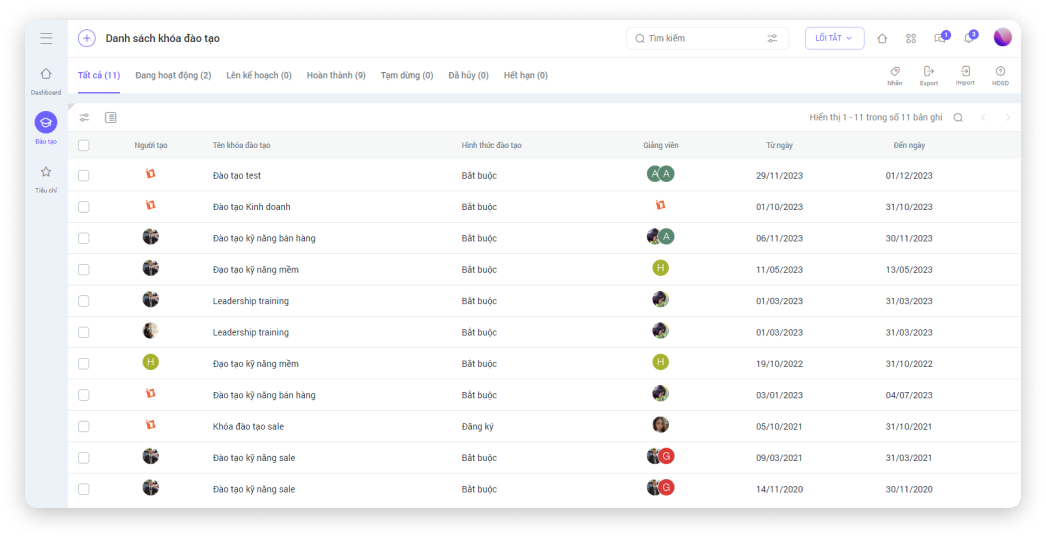Image resolution: width=1046 pixels, height=538 pixels.
Task: Select the Khóa đào tạo sale row checkbox
Action: (x=84, y=427)
